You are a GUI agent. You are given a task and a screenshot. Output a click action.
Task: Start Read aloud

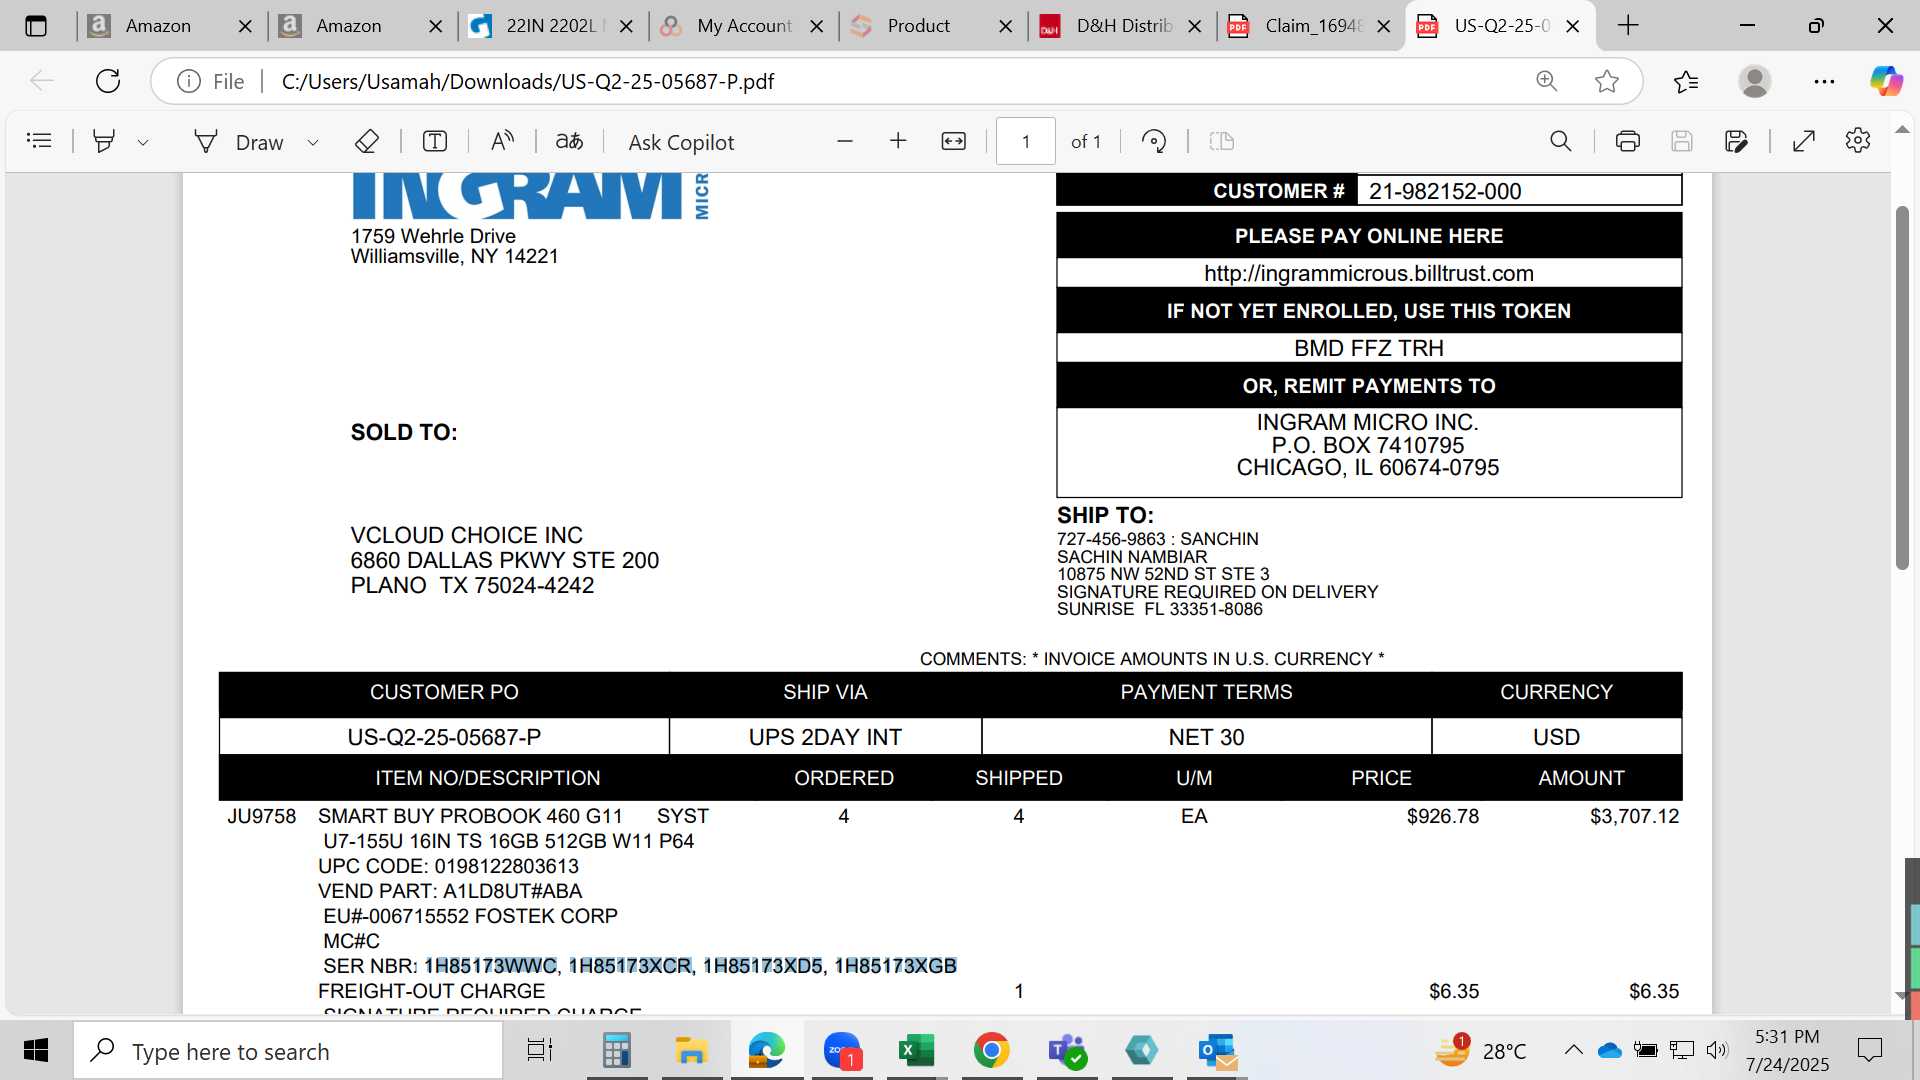(x=502, y=141)
